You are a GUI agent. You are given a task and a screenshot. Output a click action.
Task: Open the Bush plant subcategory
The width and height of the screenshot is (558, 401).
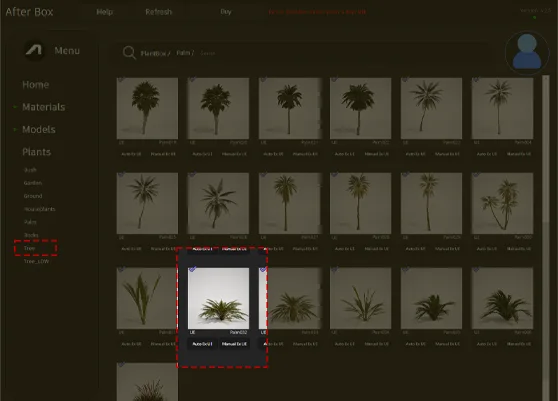pos(30,170)
